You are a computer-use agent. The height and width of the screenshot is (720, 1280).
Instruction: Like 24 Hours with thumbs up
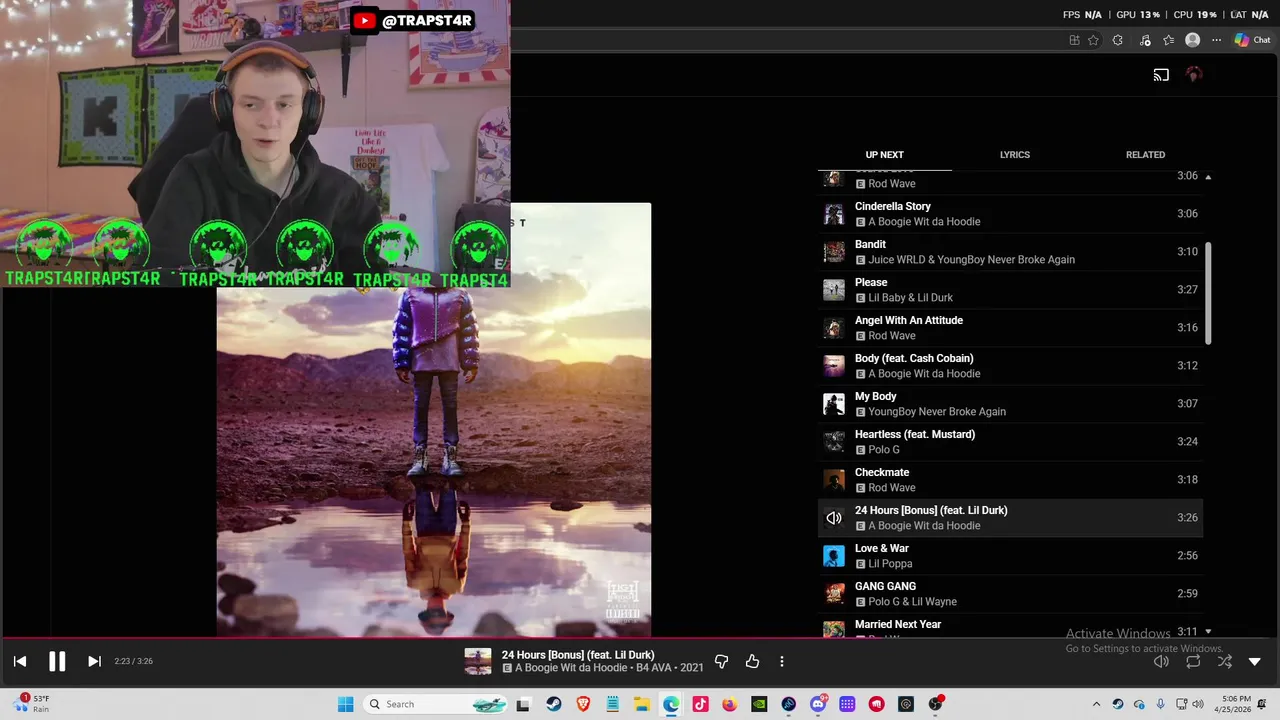tap(752, 661)
